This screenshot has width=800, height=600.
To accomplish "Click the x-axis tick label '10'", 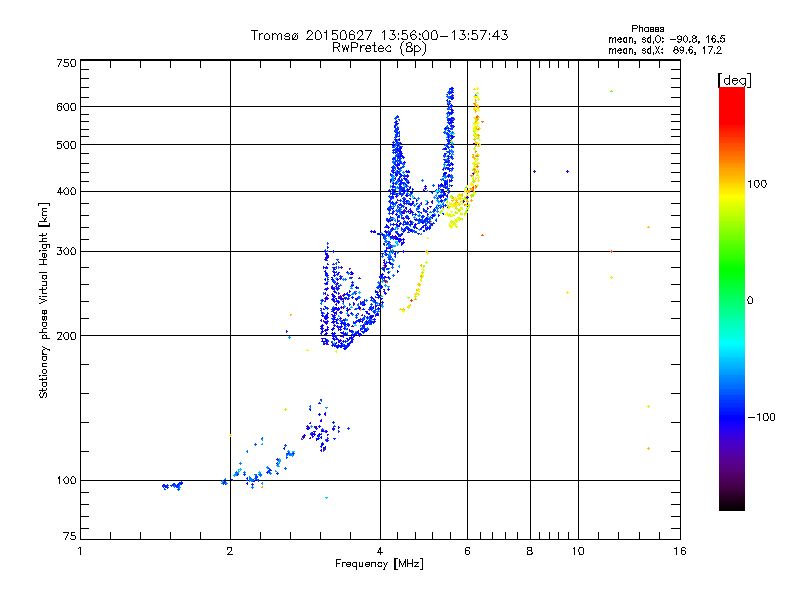I will (578, 551).
